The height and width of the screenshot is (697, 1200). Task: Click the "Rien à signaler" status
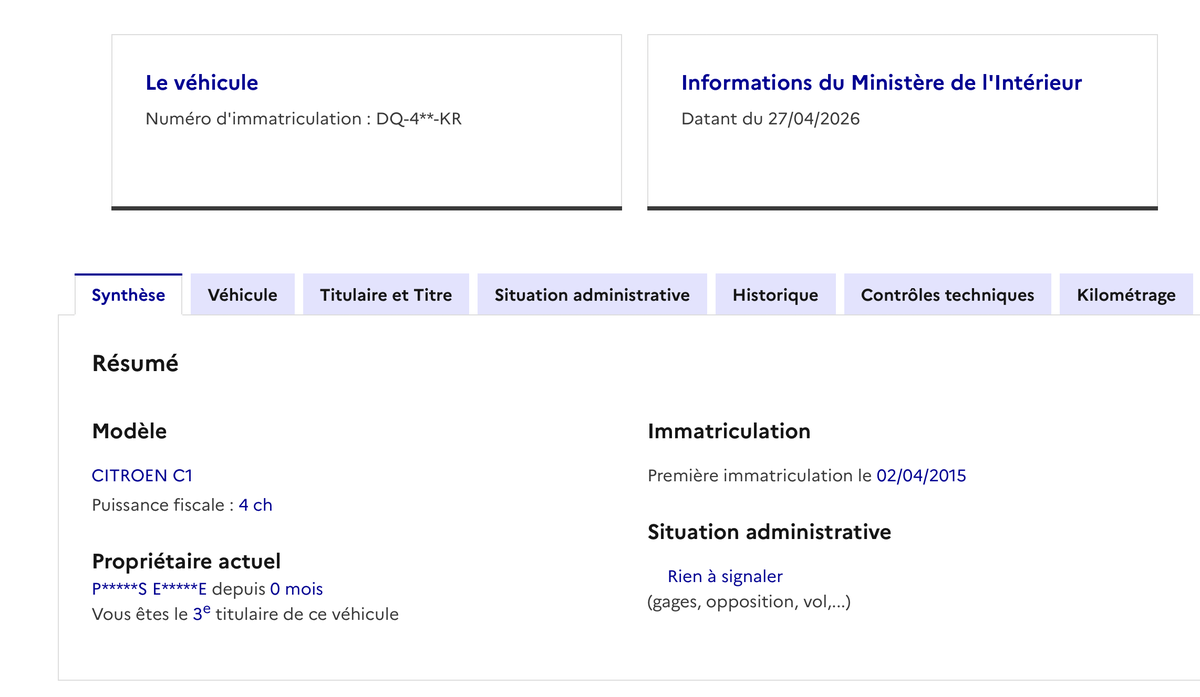click(725, 576)
